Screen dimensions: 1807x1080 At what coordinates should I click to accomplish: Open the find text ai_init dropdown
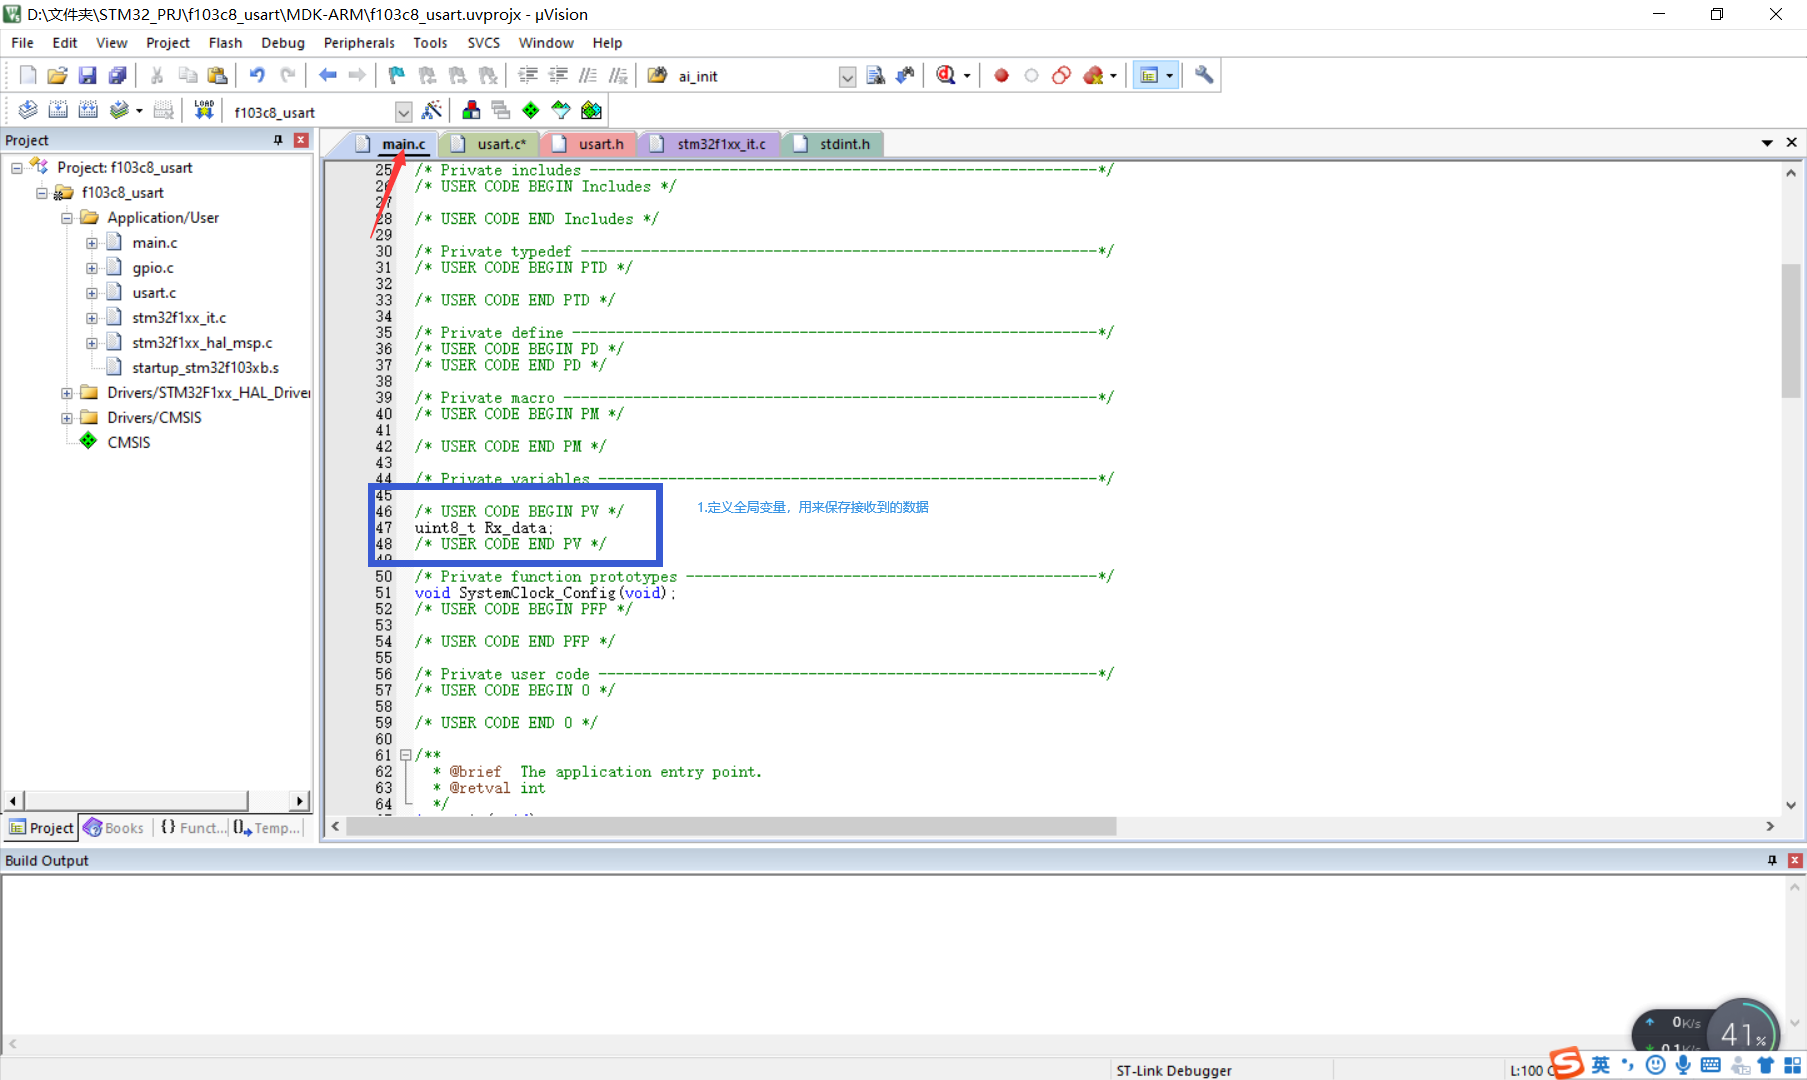tap(847, 77)
